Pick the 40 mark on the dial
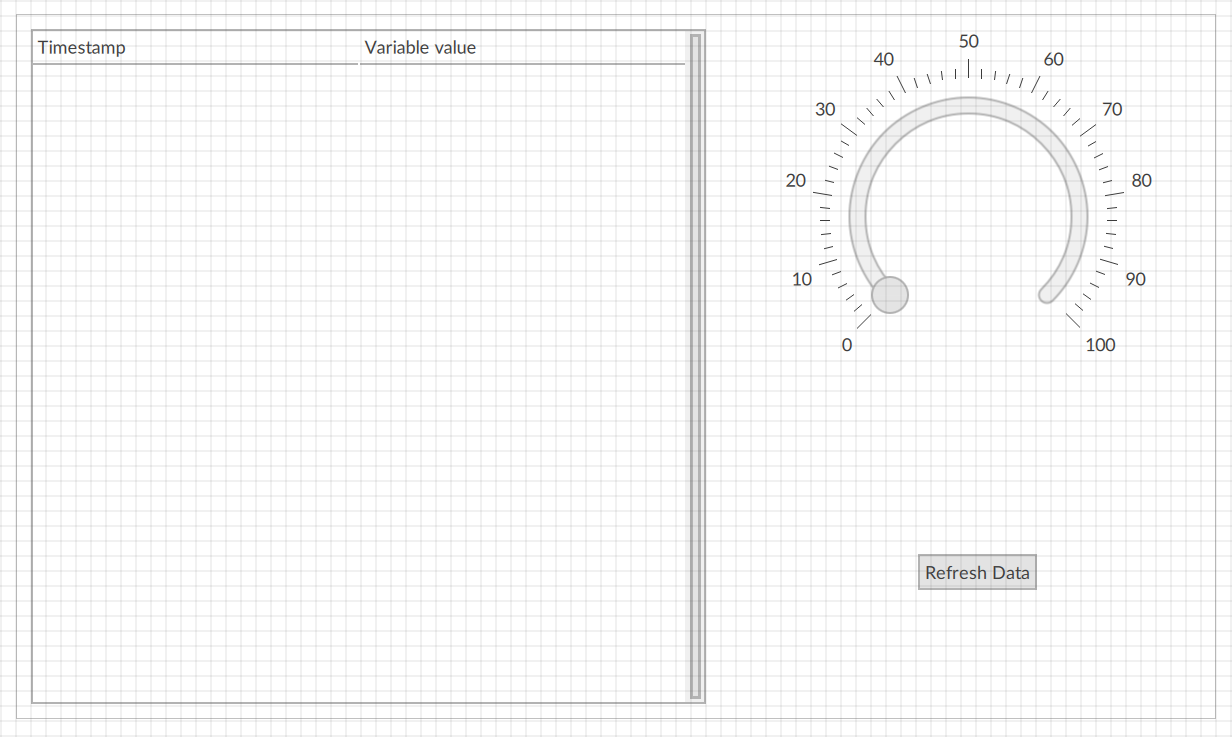Image resolution: width=1232 pixels, height=737 pixels. (x=884, y=60)
